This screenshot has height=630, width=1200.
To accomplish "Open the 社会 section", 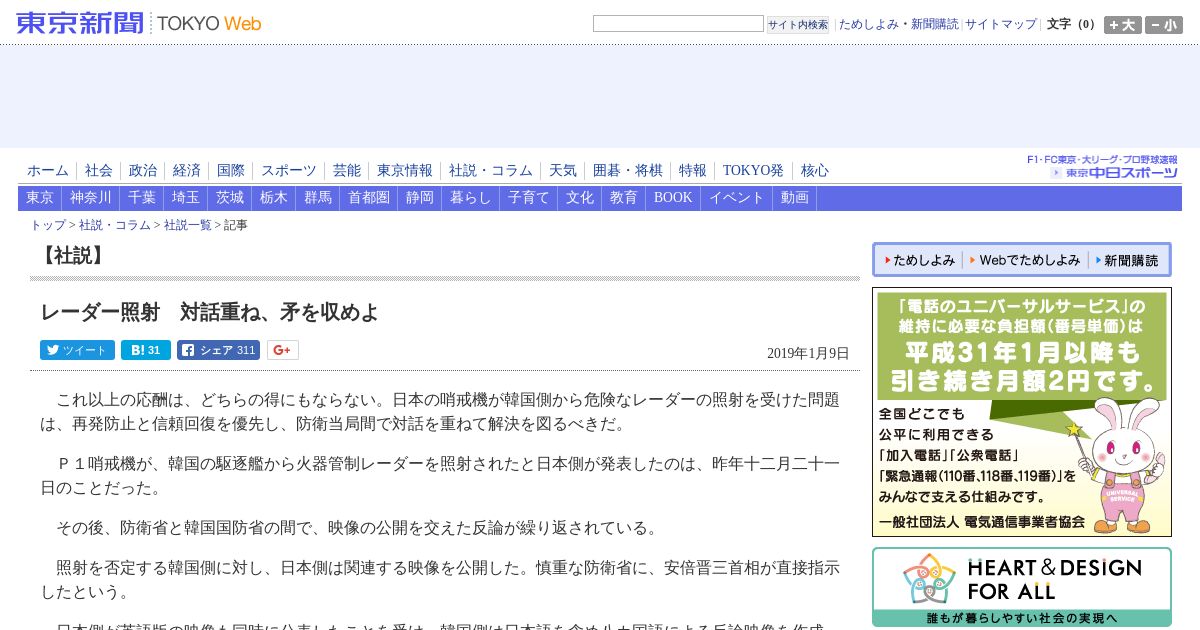I will (x=99, y=171).
